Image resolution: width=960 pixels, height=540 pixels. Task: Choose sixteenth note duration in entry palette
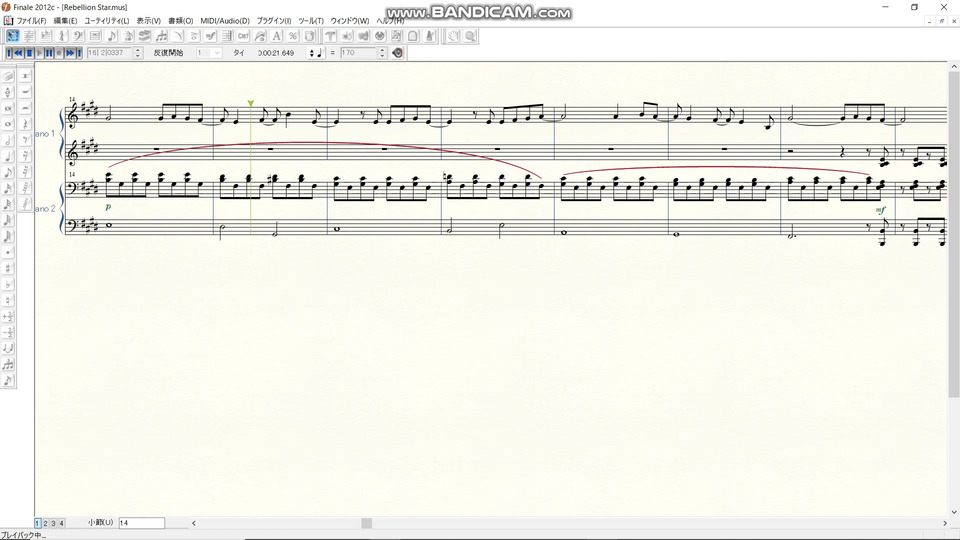point(8,188)
